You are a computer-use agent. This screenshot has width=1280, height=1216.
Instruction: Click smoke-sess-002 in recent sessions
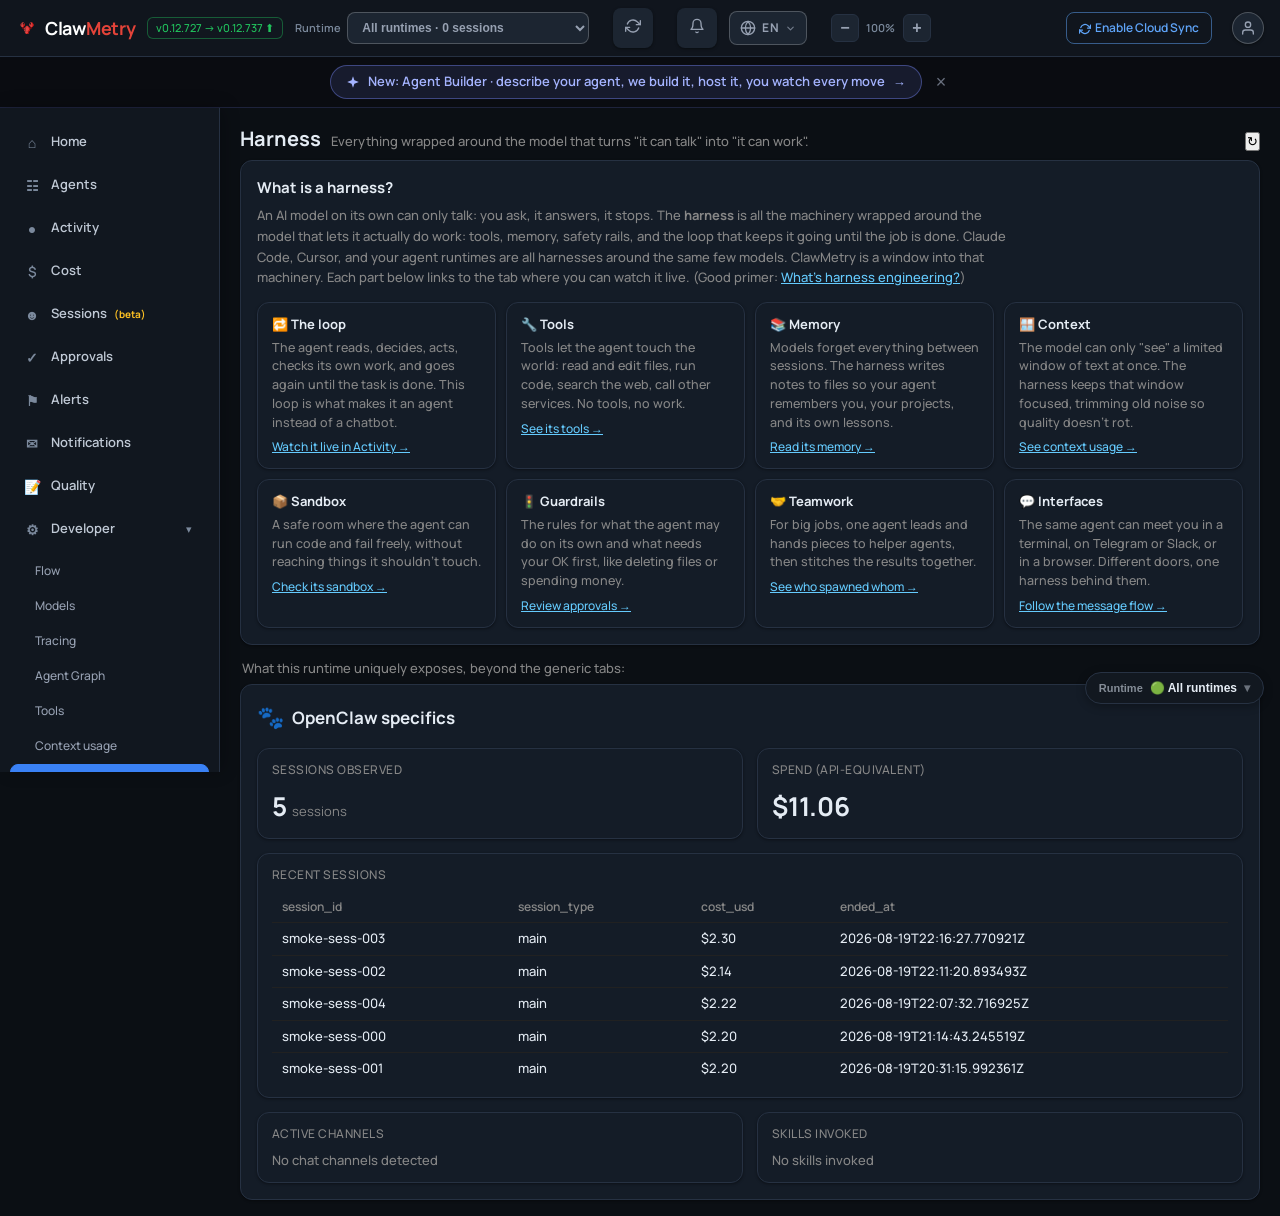pyautogui.click(x=333, y=972)
